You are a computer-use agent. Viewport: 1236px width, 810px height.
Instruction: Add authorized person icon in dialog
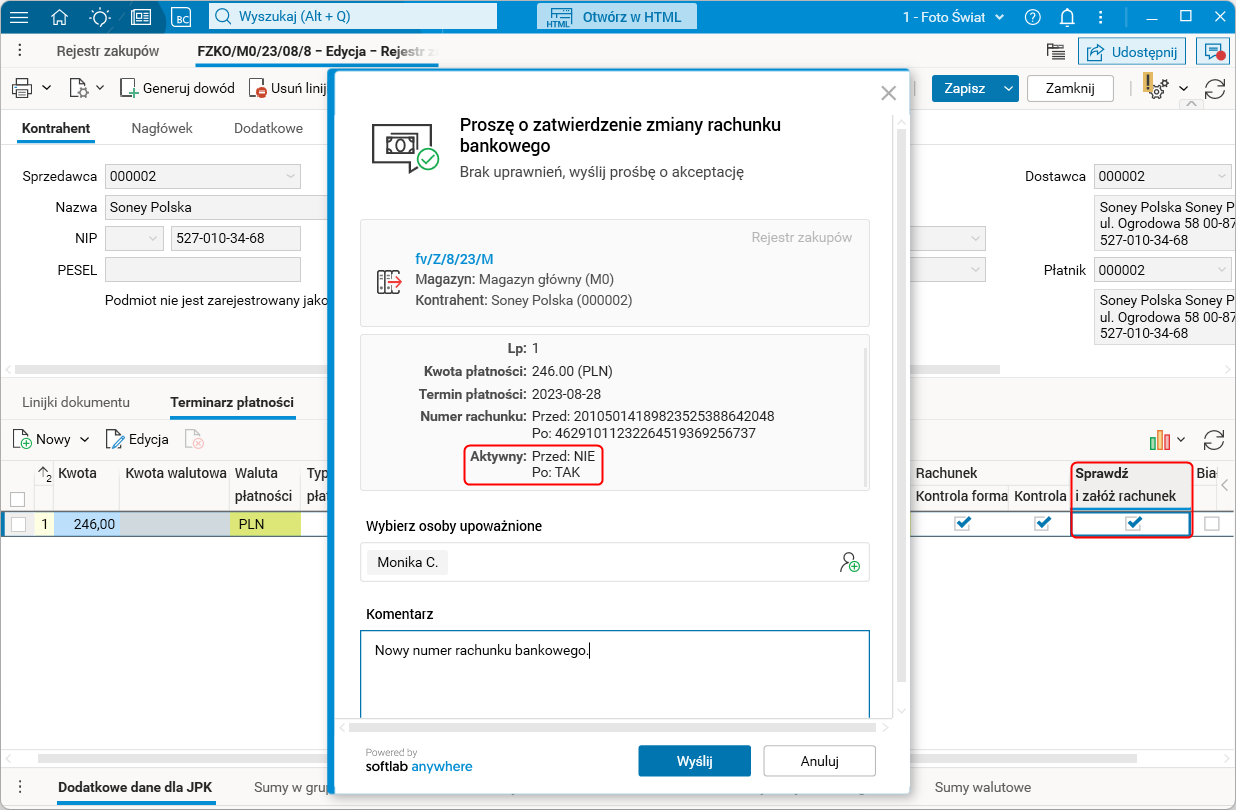tap(849, 562)
